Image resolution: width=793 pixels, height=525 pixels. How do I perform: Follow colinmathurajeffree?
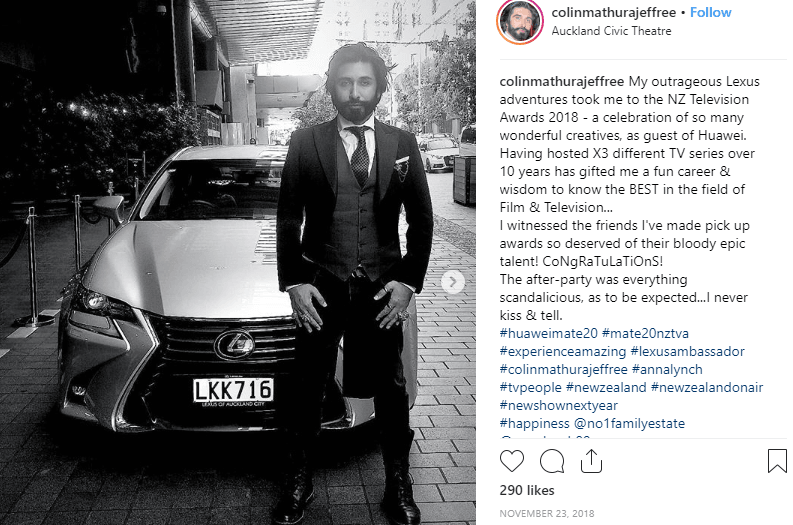pos(711,12)
